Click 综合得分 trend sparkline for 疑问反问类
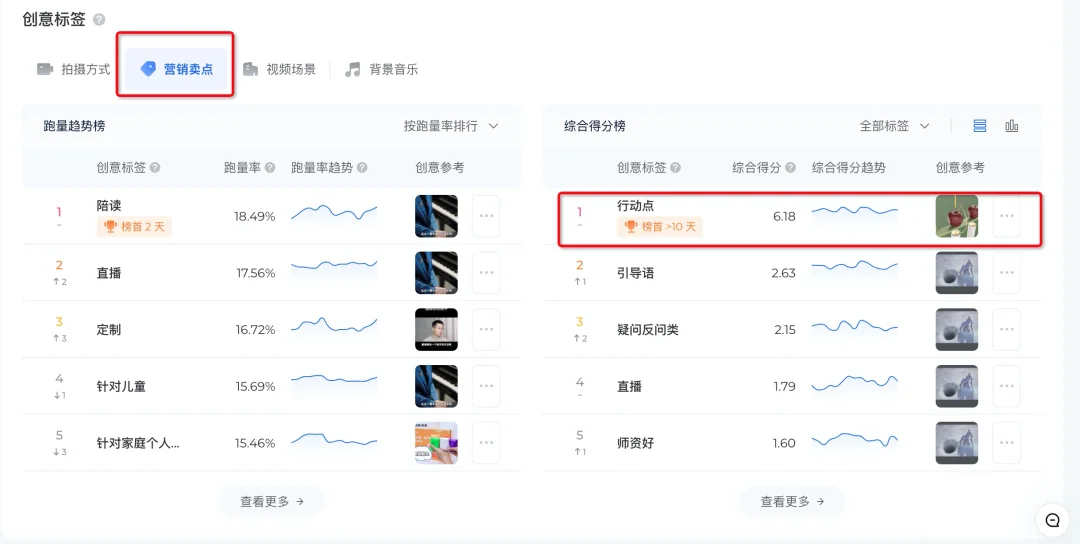 tap(855, 326)
